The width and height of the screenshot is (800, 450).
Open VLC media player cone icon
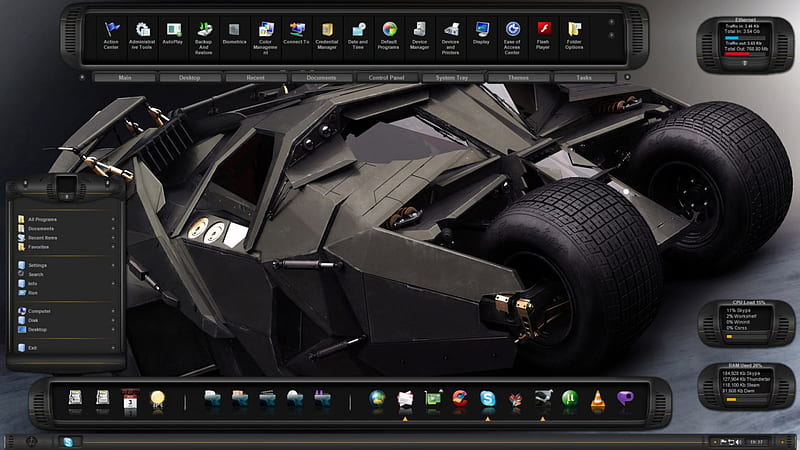point(597,399)
